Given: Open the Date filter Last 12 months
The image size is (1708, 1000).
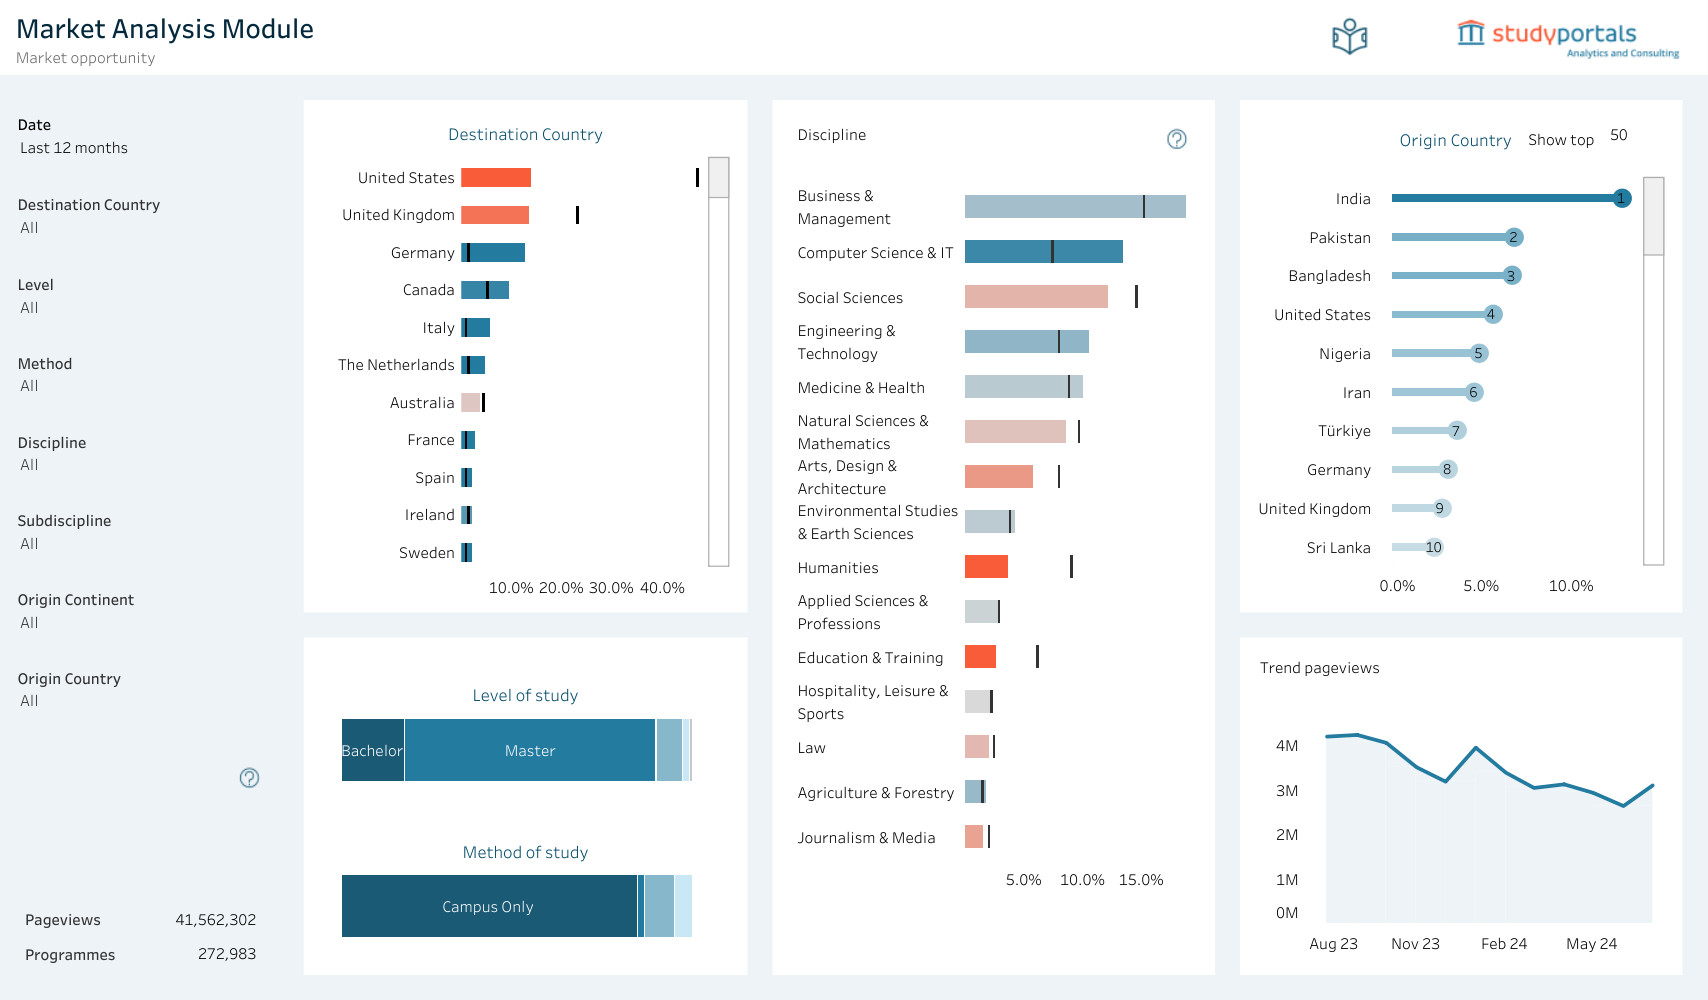Looking at the screenshot, I should 74,148.
